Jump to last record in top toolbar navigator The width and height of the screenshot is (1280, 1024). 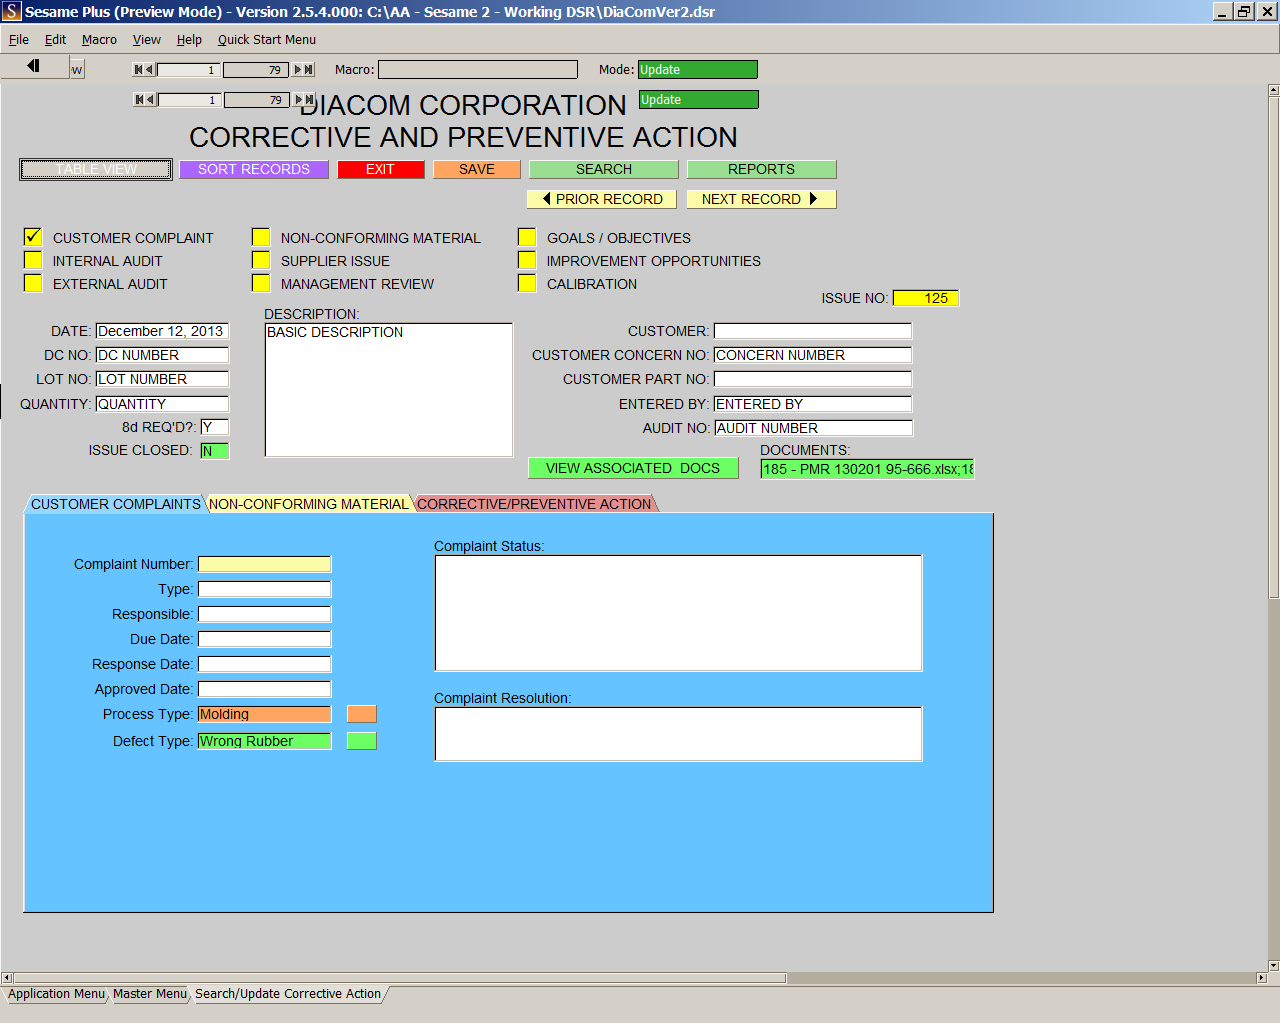point(309,70)
